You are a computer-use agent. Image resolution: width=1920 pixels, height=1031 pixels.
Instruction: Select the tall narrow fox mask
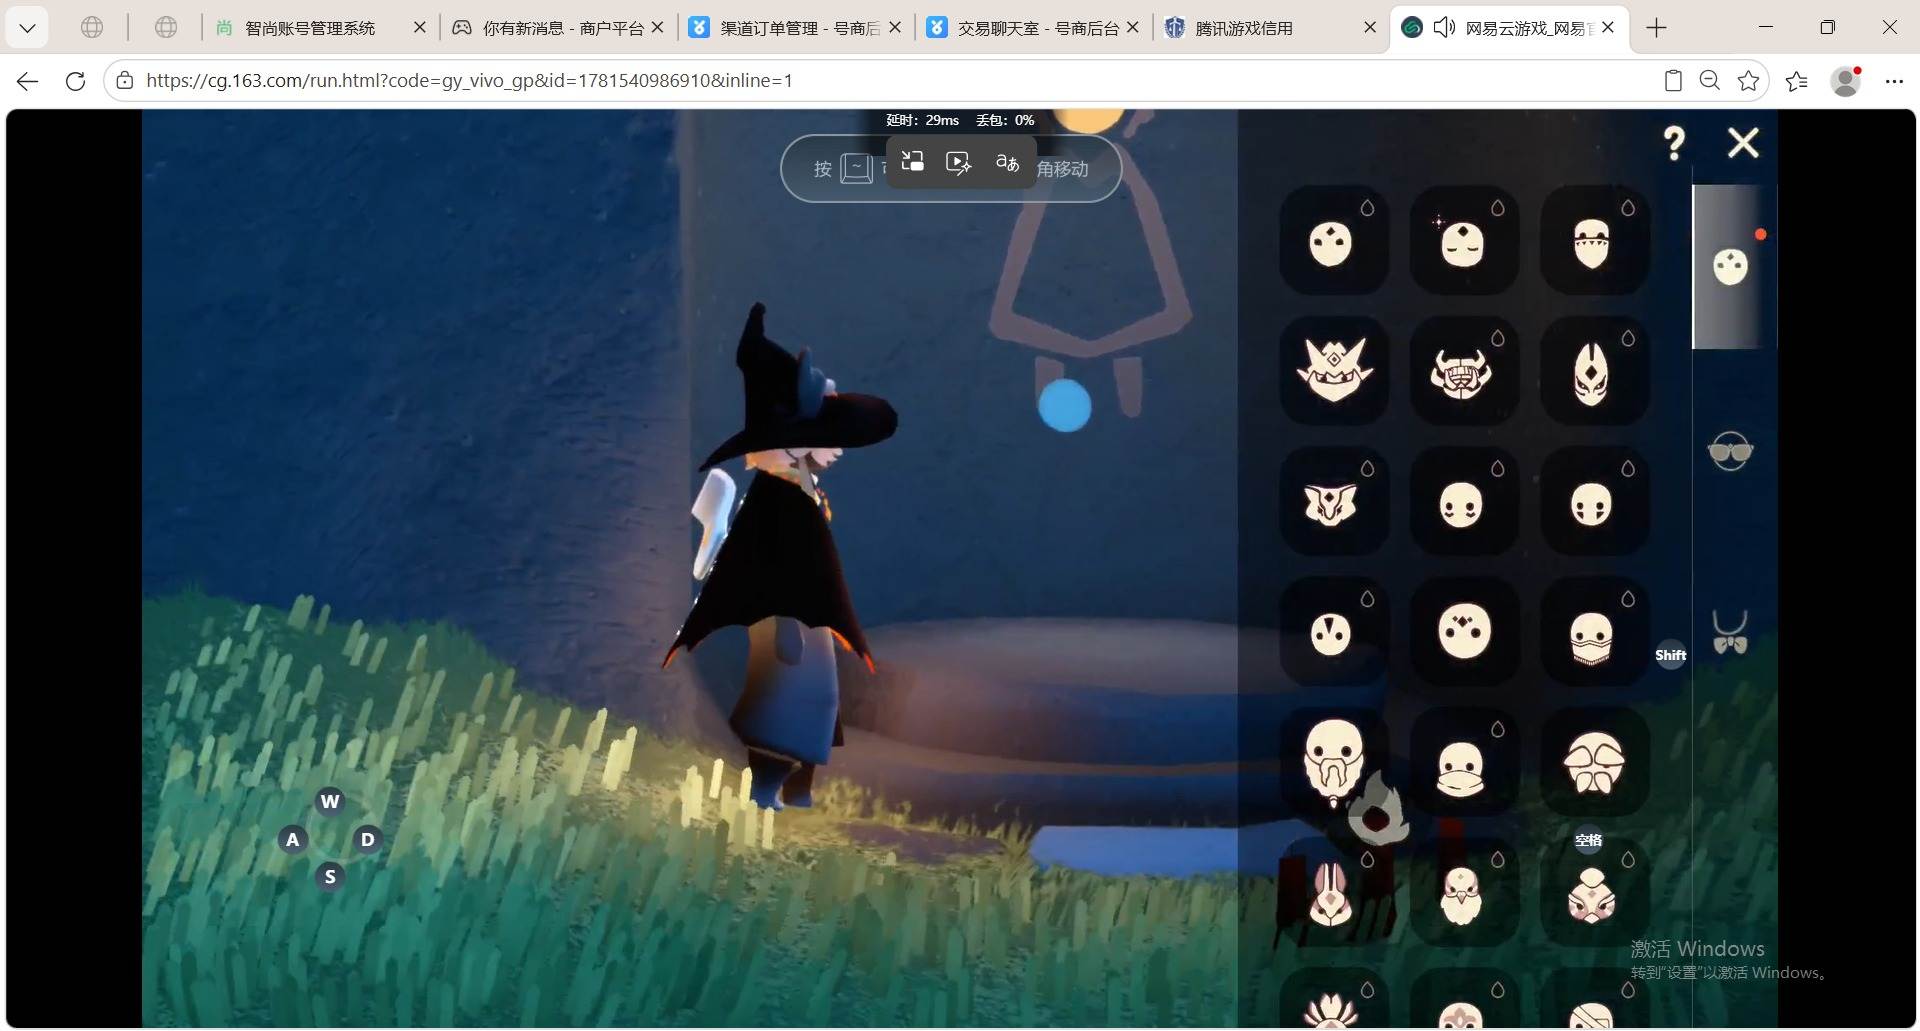[1594, 370]
